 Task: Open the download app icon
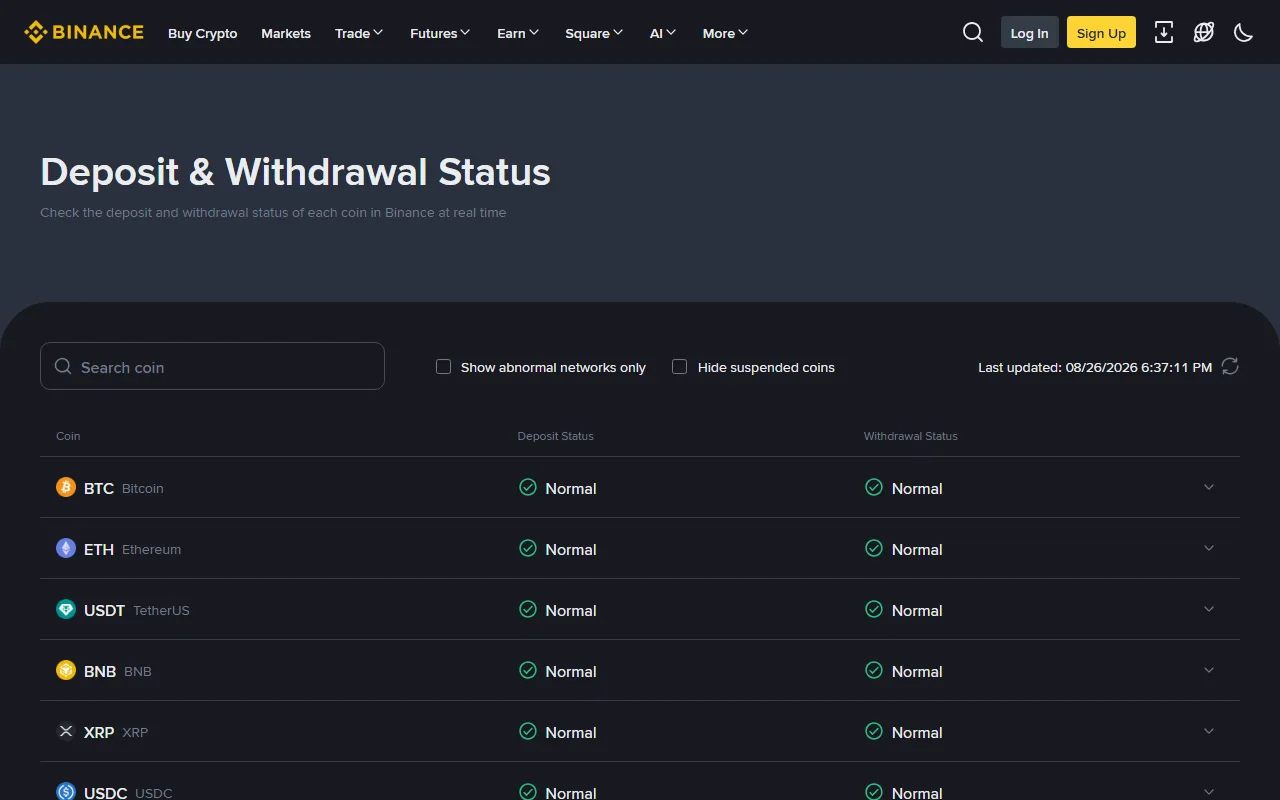point(1164,33)
